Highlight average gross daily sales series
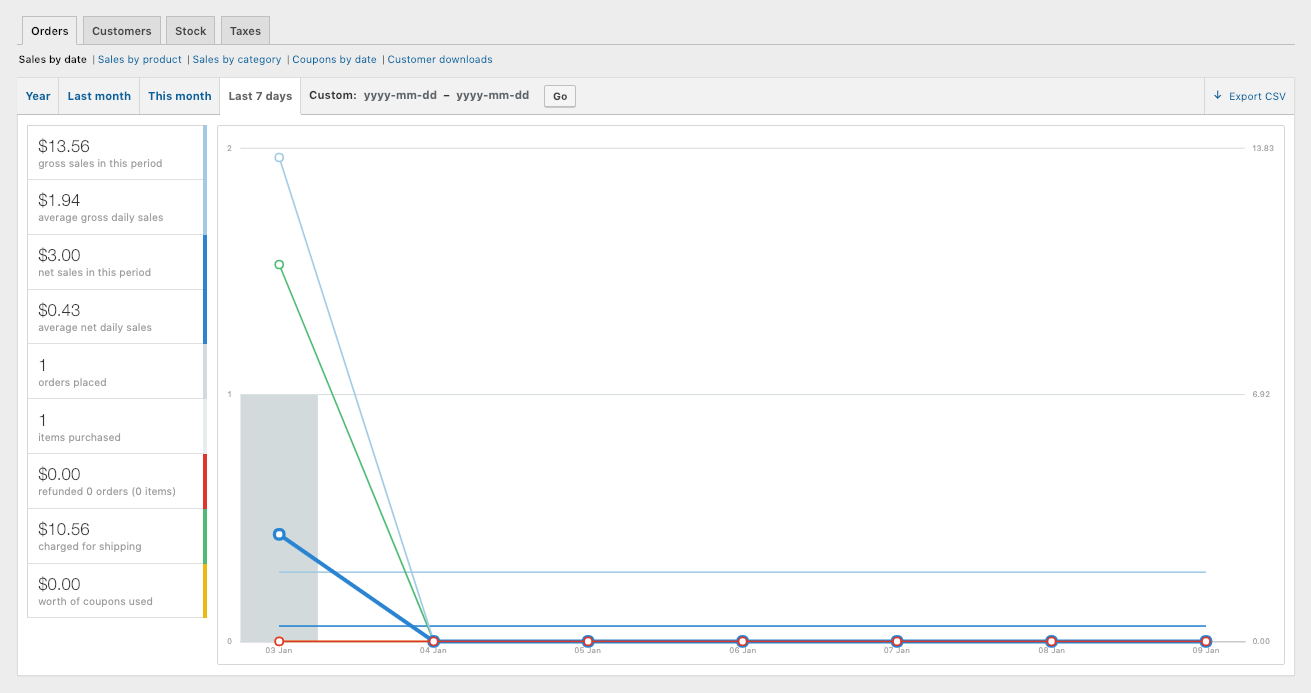Screen dimensions: 1311x693 click(116, 207)
